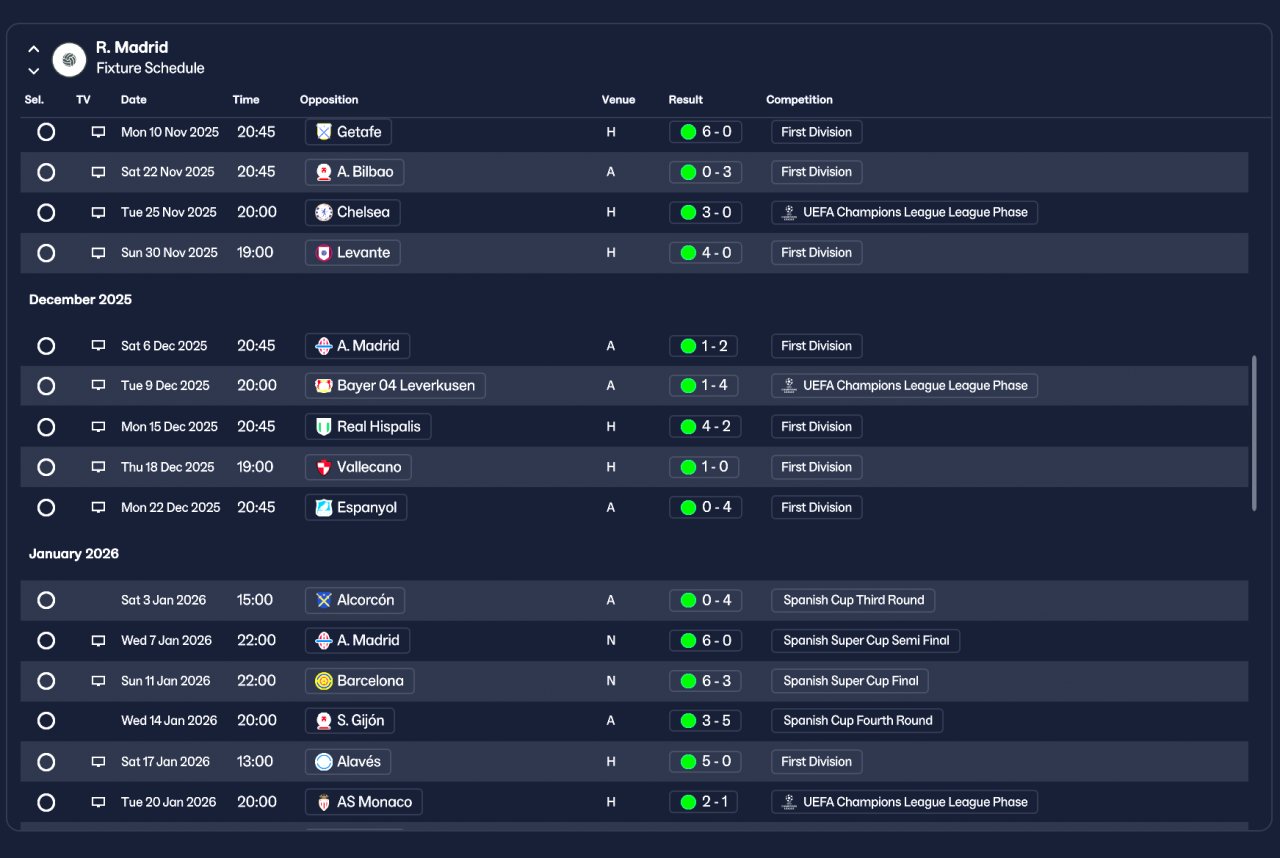Open Spanish Super Cup Semi Final competition link
The image size is (1280, 858).
click(866, 640)
